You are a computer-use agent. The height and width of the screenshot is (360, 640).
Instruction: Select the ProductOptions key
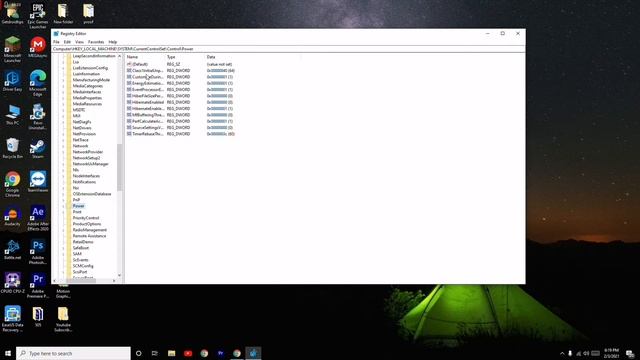(87, 224)
